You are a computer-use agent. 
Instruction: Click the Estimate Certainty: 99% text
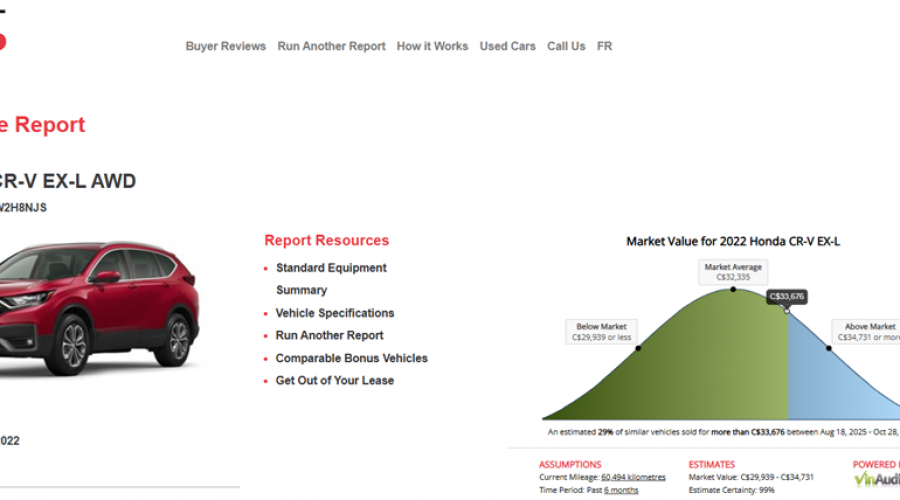[x=731, y=490]
